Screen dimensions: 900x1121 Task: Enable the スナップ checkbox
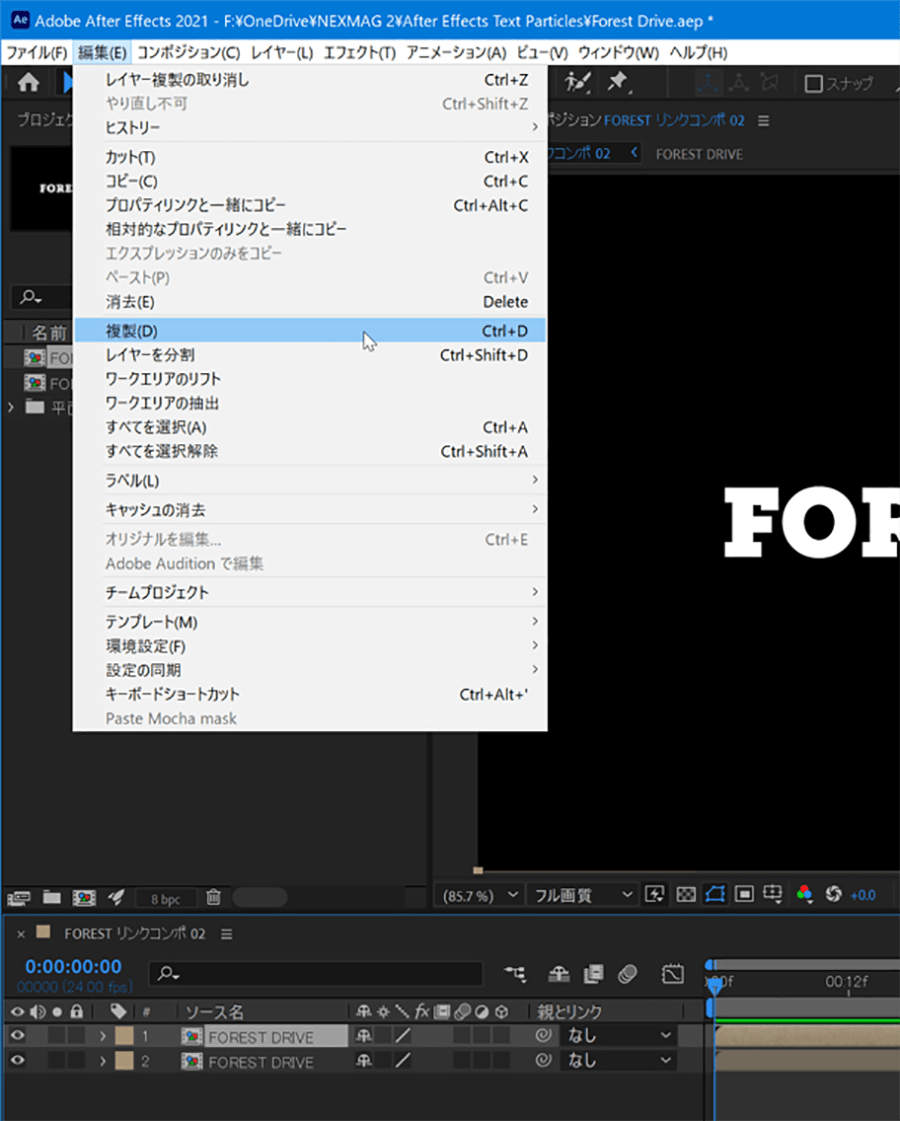(814, 84)
